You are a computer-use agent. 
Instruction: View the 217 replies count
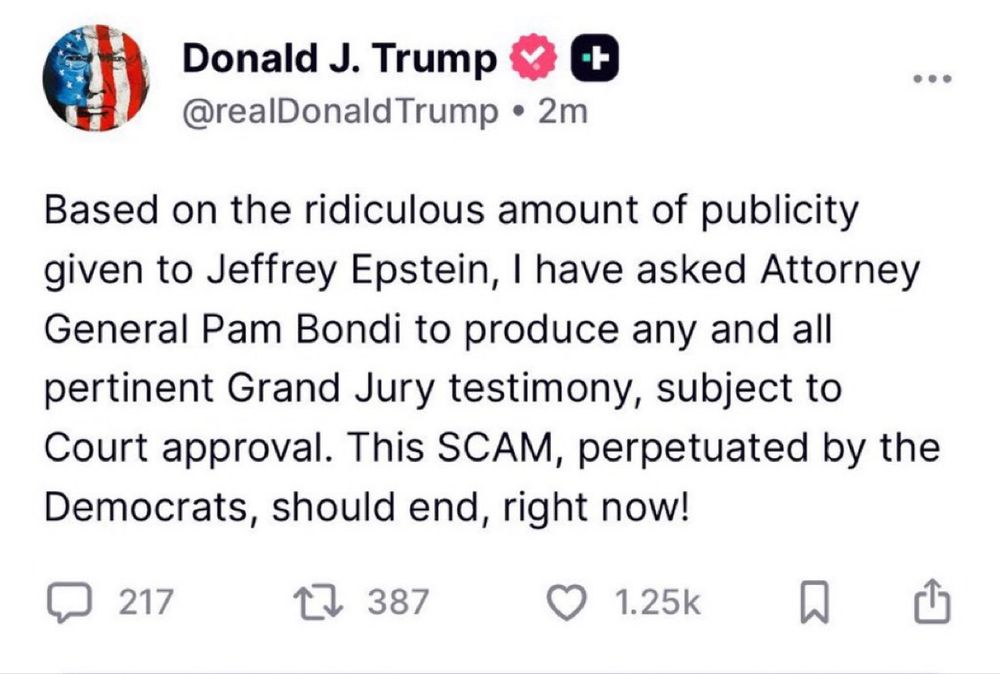[x=146, y=602]
